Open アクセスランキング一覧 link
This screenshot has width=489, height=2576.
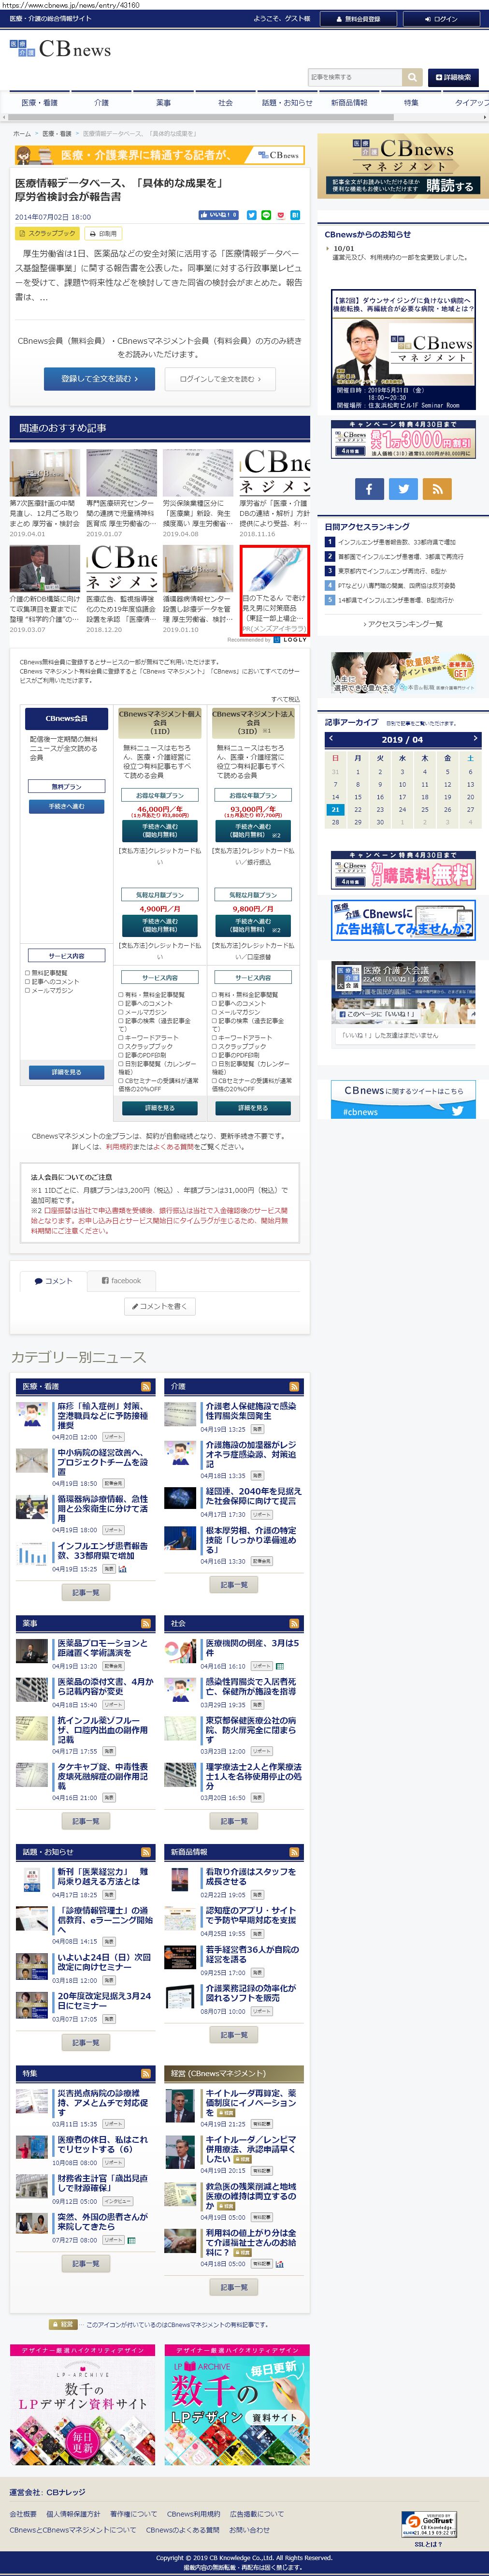[403, 624]
